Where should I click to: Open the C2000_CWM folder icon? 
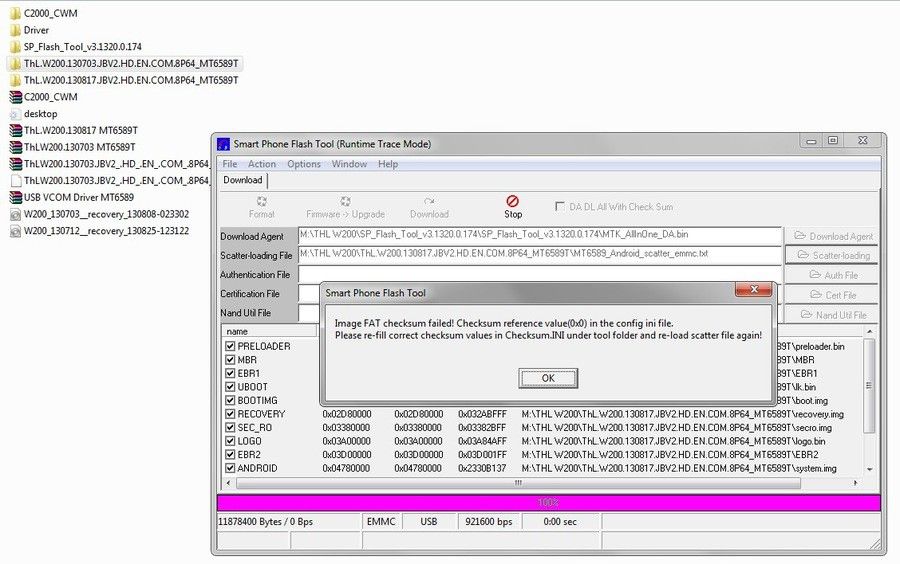pyautogui.click(x=15, y=13)
